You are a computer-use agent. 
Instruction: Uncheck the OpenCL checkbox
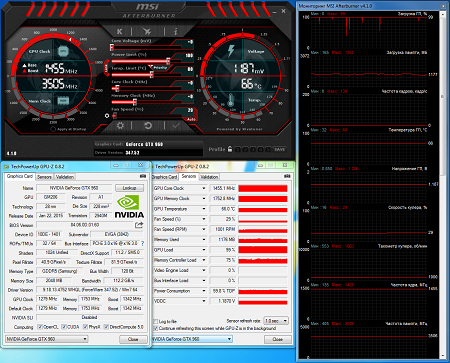click(x=40, y=327)
